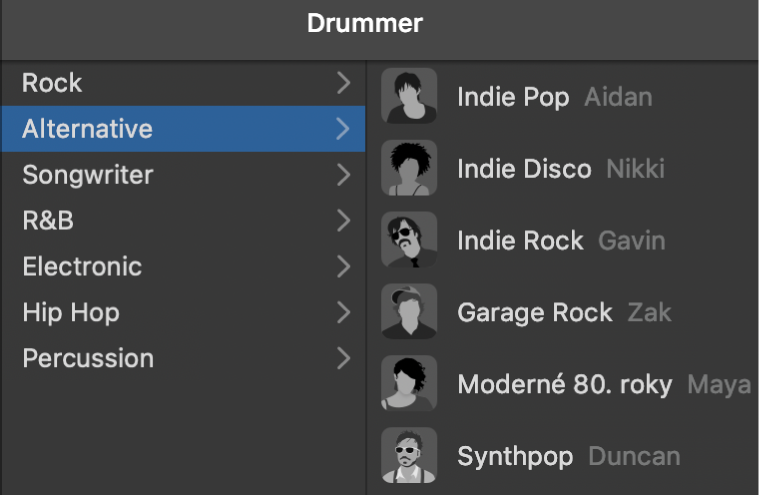Open the Hip Hop genre

[x=183, y=313]
